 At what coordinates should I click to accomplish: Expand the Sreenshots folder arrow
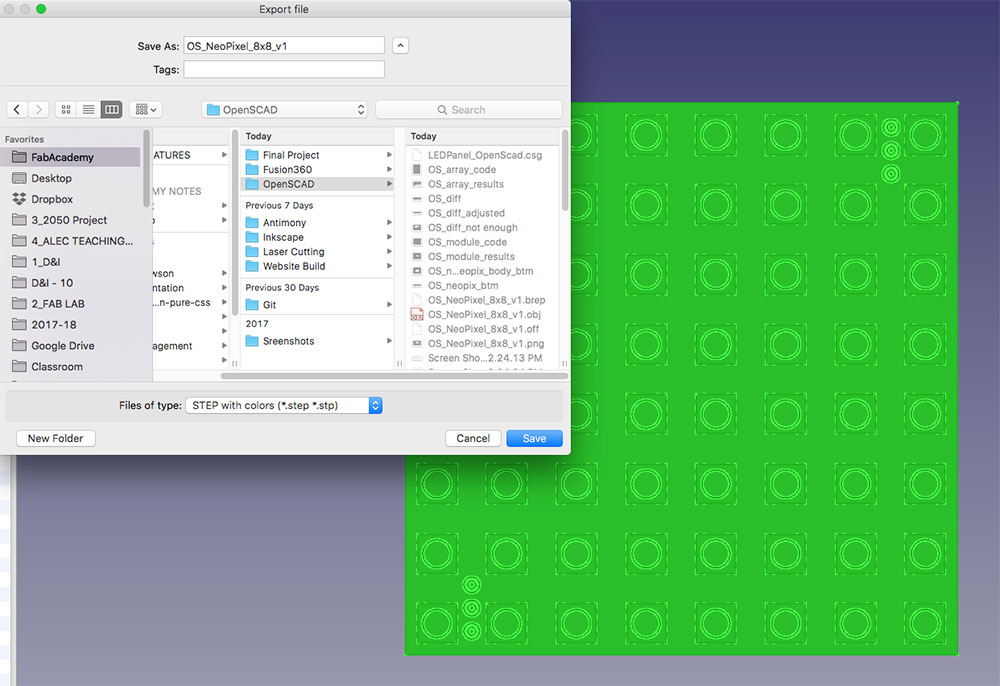pyautogui.click(x=389, y=341)
